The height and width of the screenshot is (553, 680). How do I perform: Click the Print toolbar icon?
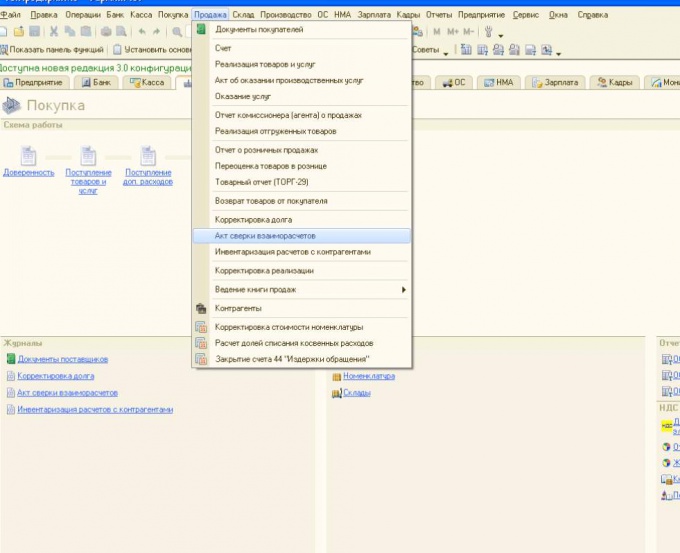(106, 31)
